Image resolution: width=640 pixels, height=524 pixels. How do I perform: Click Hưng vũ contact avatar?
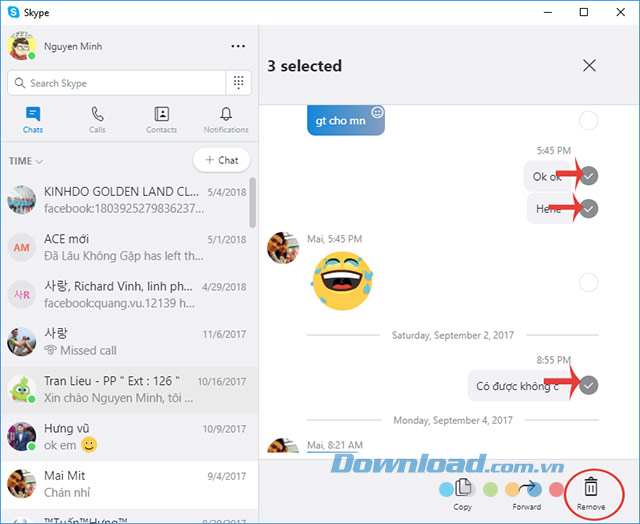coord(21,437)
